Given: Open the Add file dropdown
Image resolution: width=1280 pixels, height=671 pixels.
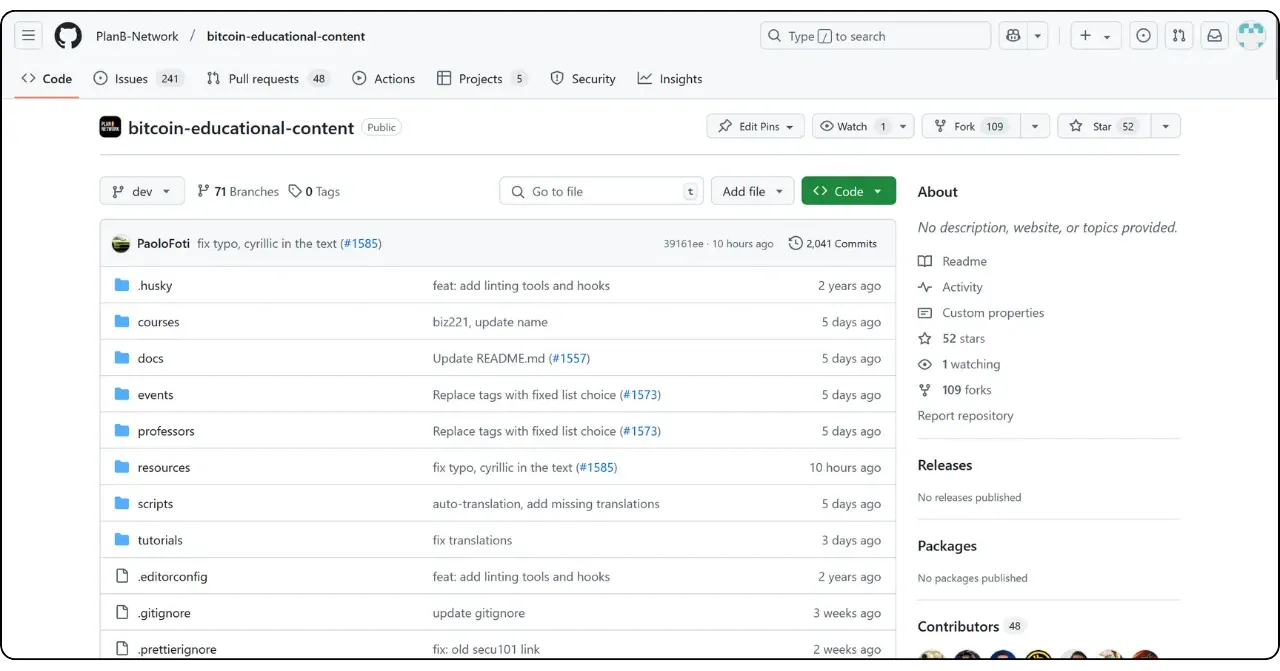Looking at the screenshot, I should pyautogui.click(x=752, y=191).
